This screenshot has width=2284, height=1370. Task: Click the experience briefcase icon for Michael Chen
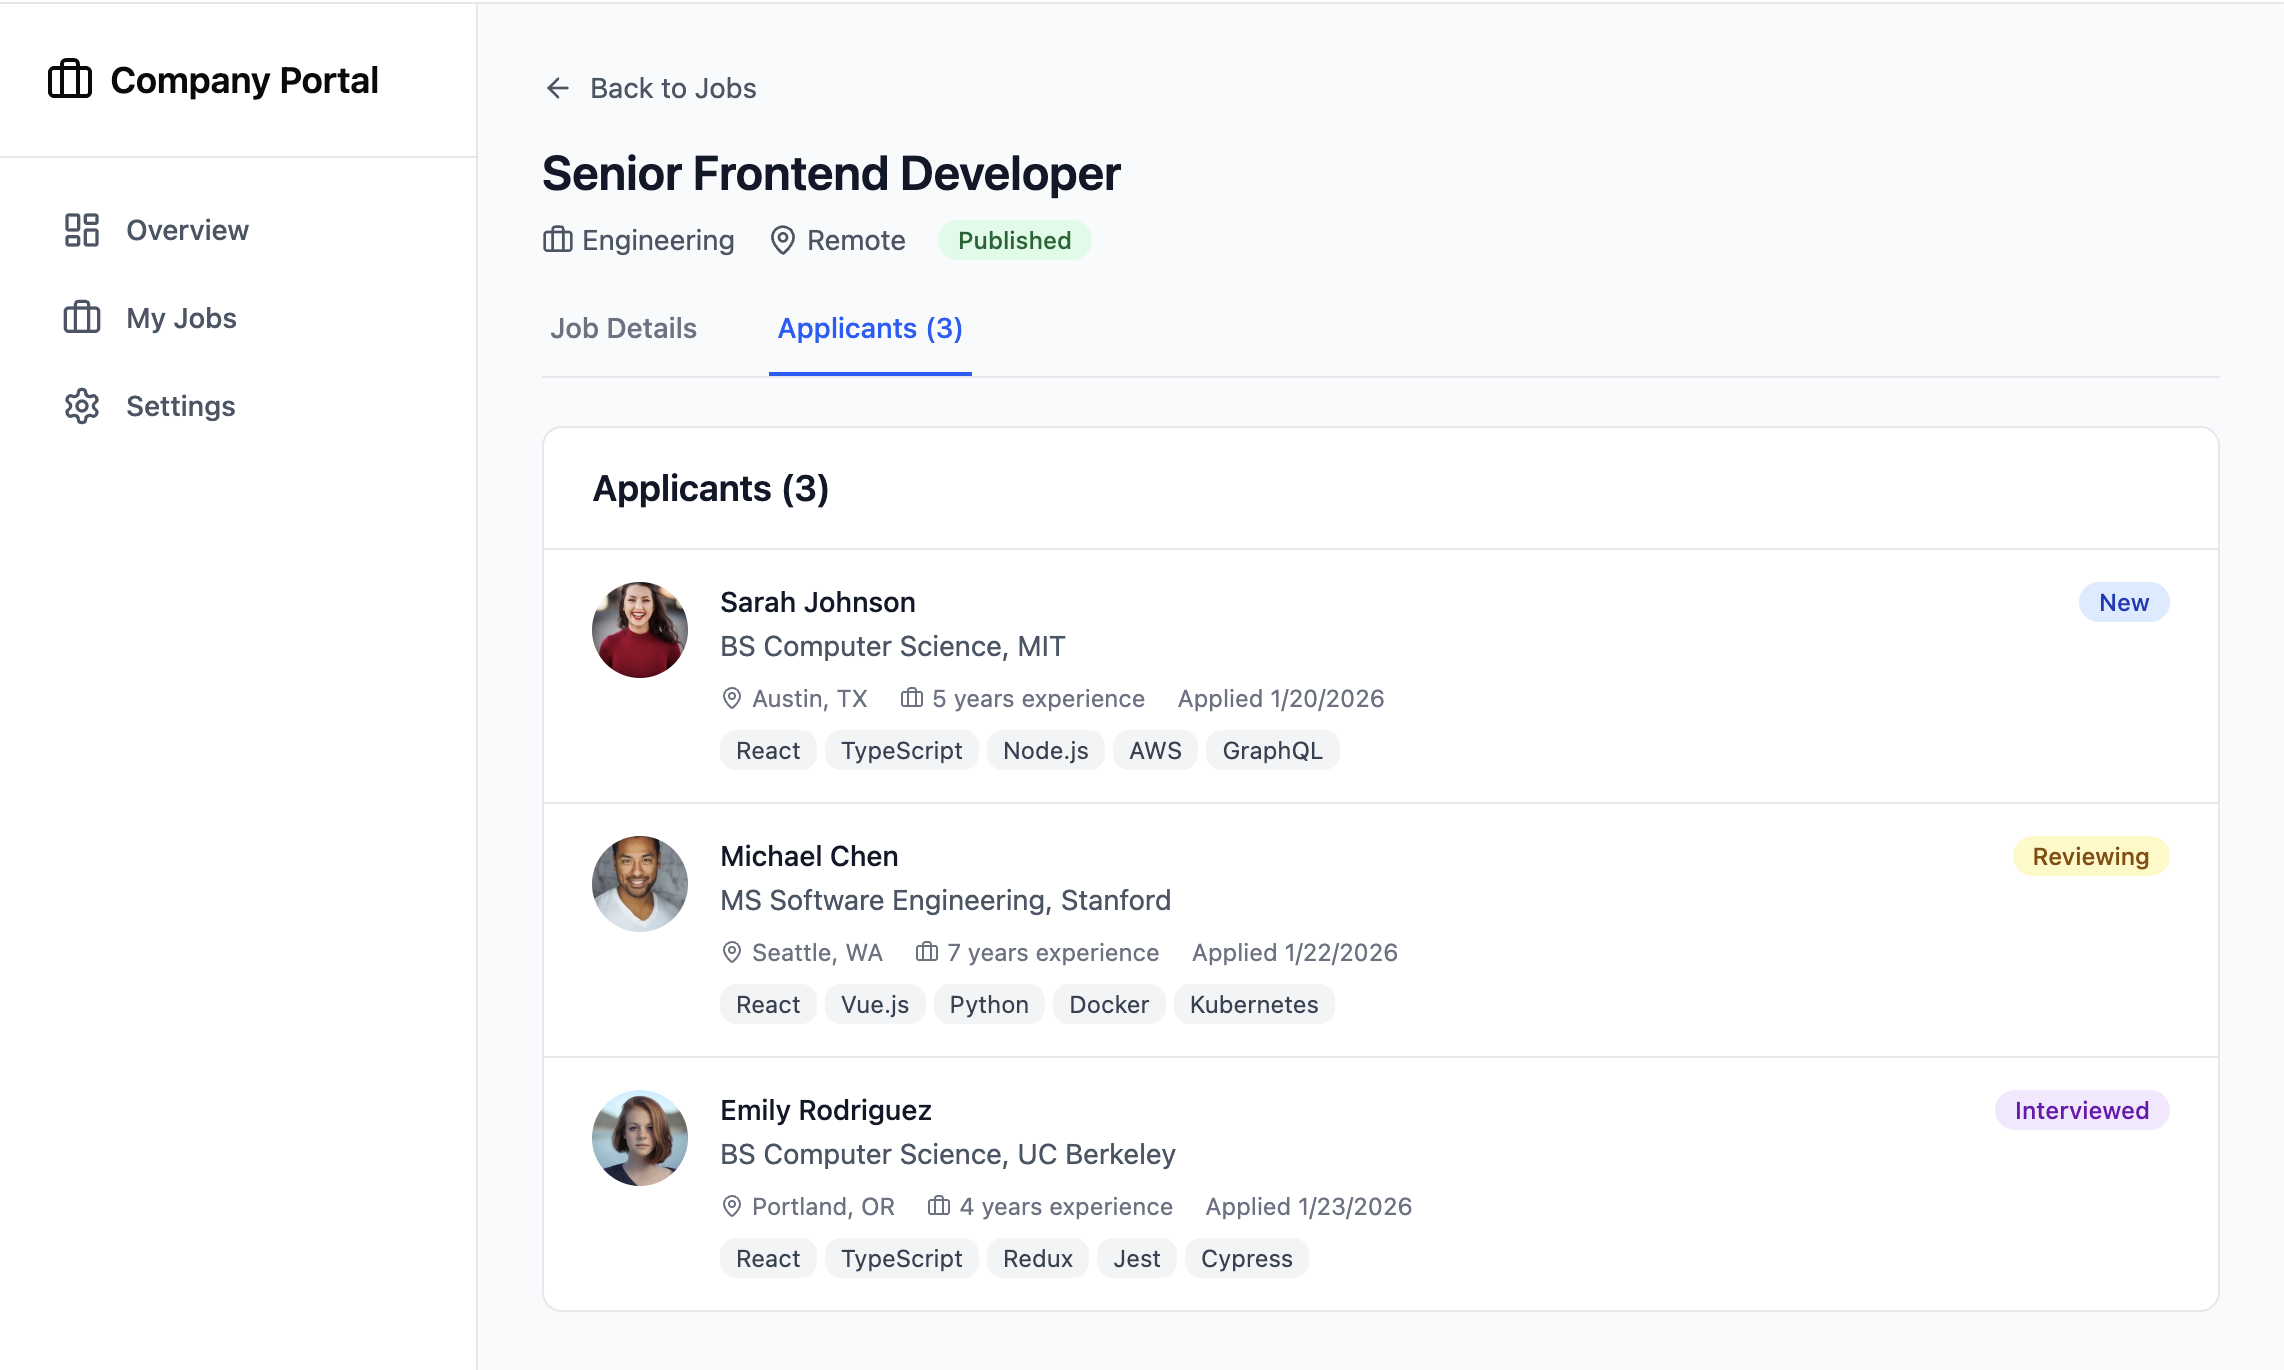coord(925,952)
